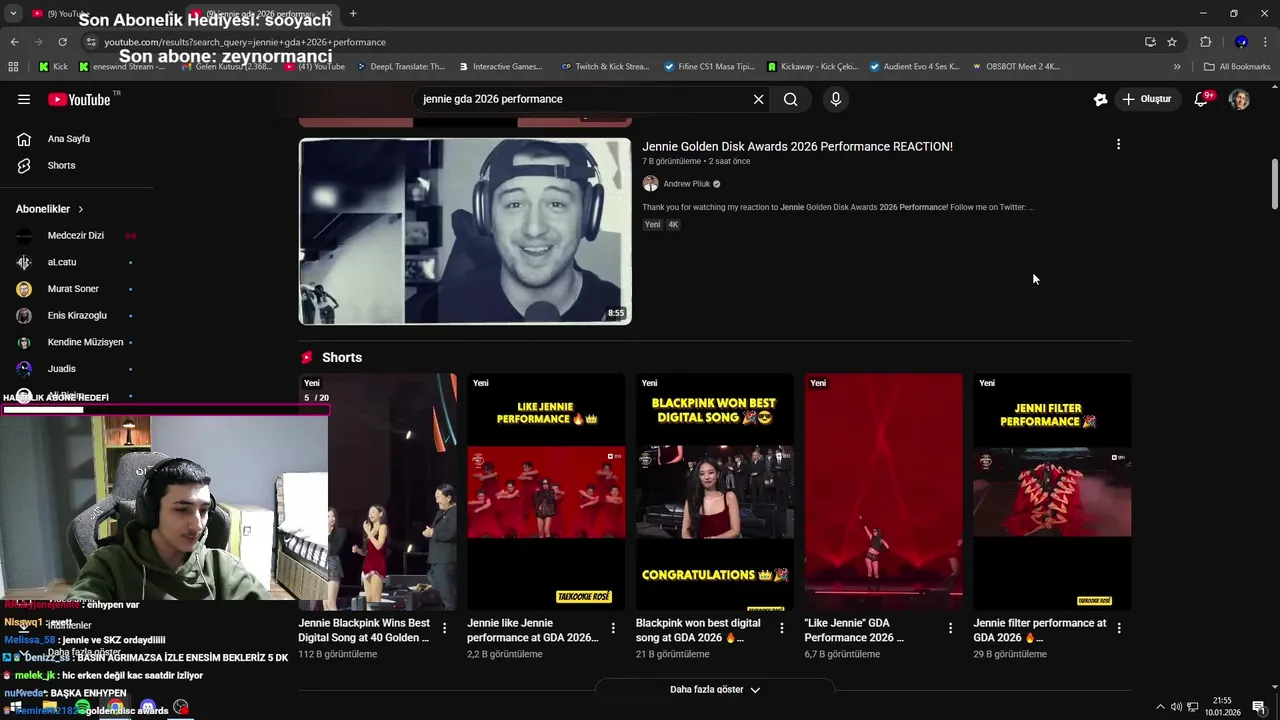Screen dimensions: 1280x720
Task: Open options for 'Jennie filter performance' short
Action: 1119,628
